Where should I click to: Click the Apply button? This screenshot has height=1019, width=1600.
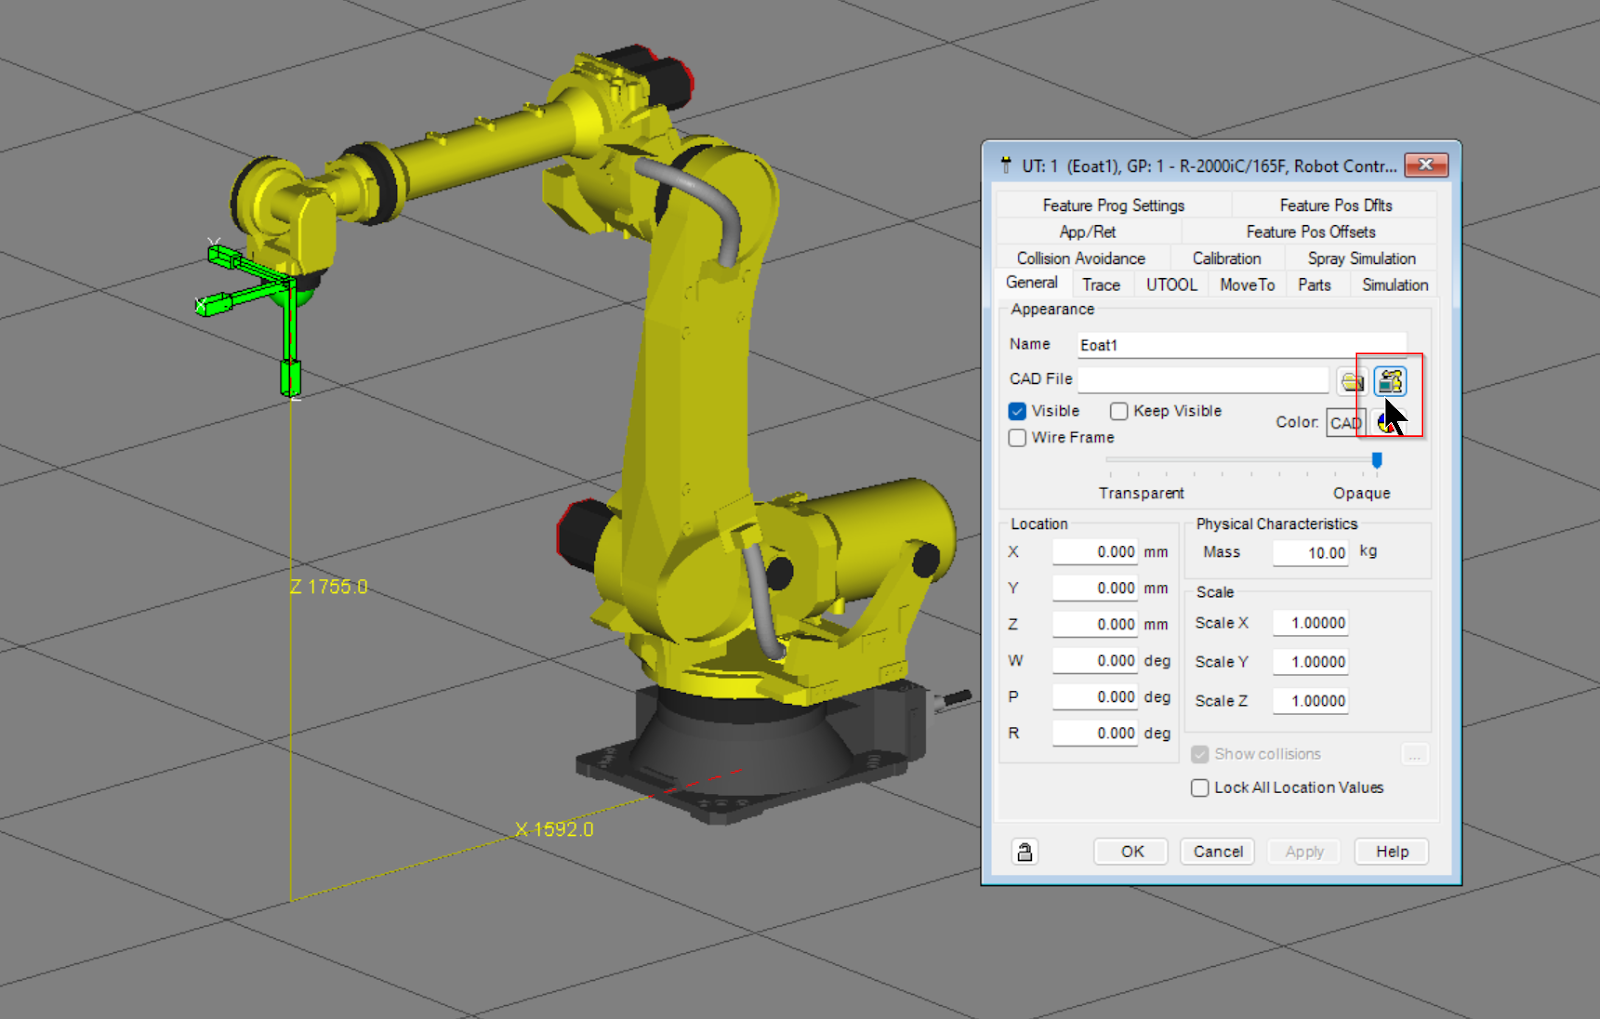1304,852
